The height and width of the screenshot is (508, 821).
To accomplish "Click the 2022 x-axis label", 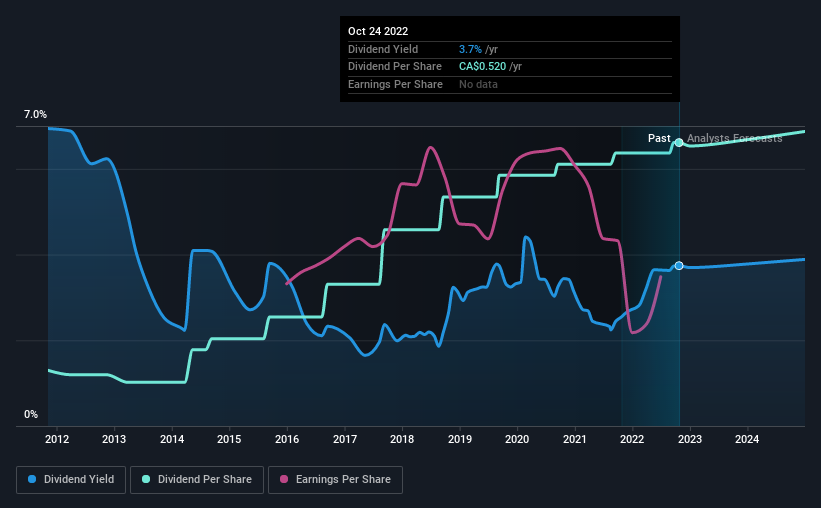I will (x=632, y=439).
